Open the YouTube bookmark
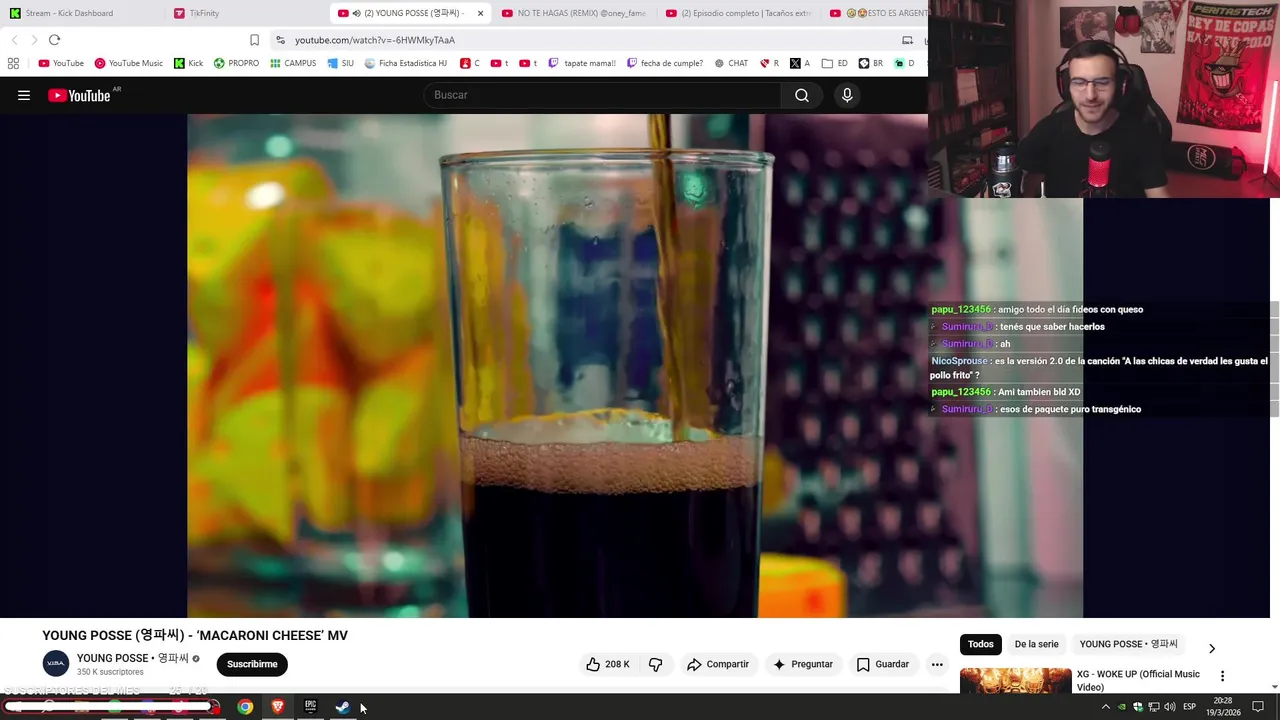Image resolution: width=1280 pixels, height=720 pixels. 61,63
